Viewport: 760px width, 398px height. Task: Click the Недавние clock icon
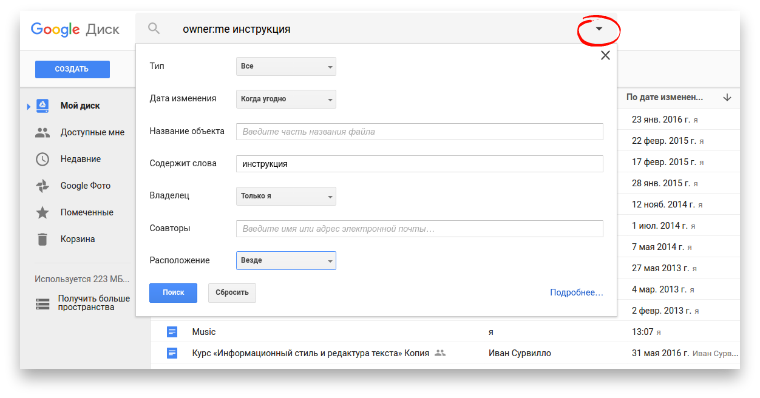coord(43,159)
